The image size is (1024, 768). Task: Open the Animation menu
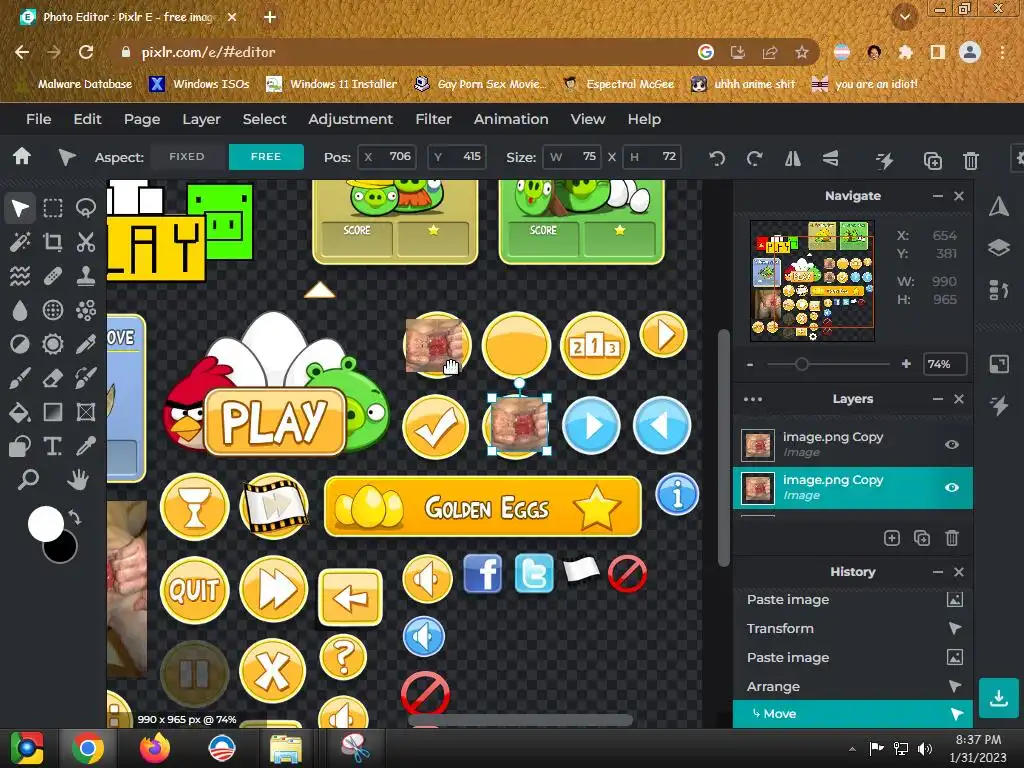pos(511,119)
